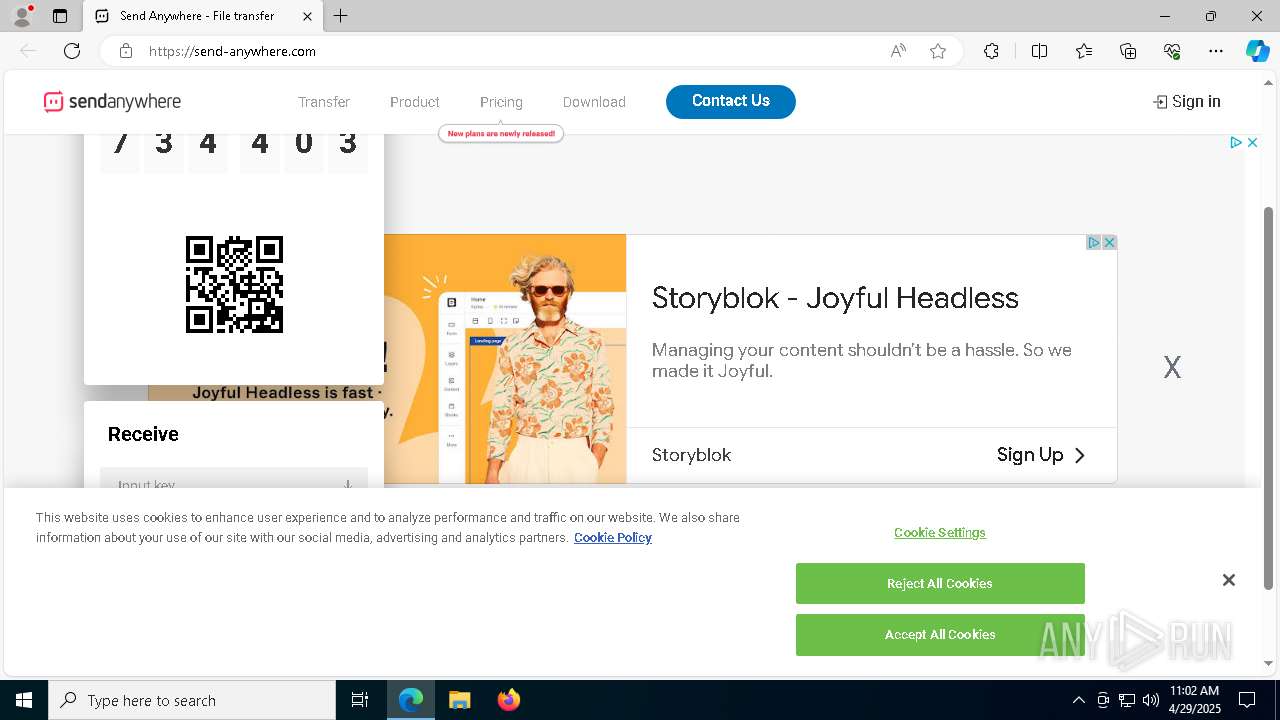Close the cookie banner
Screen dimensions: 1280x720
tap(1229, 580)
